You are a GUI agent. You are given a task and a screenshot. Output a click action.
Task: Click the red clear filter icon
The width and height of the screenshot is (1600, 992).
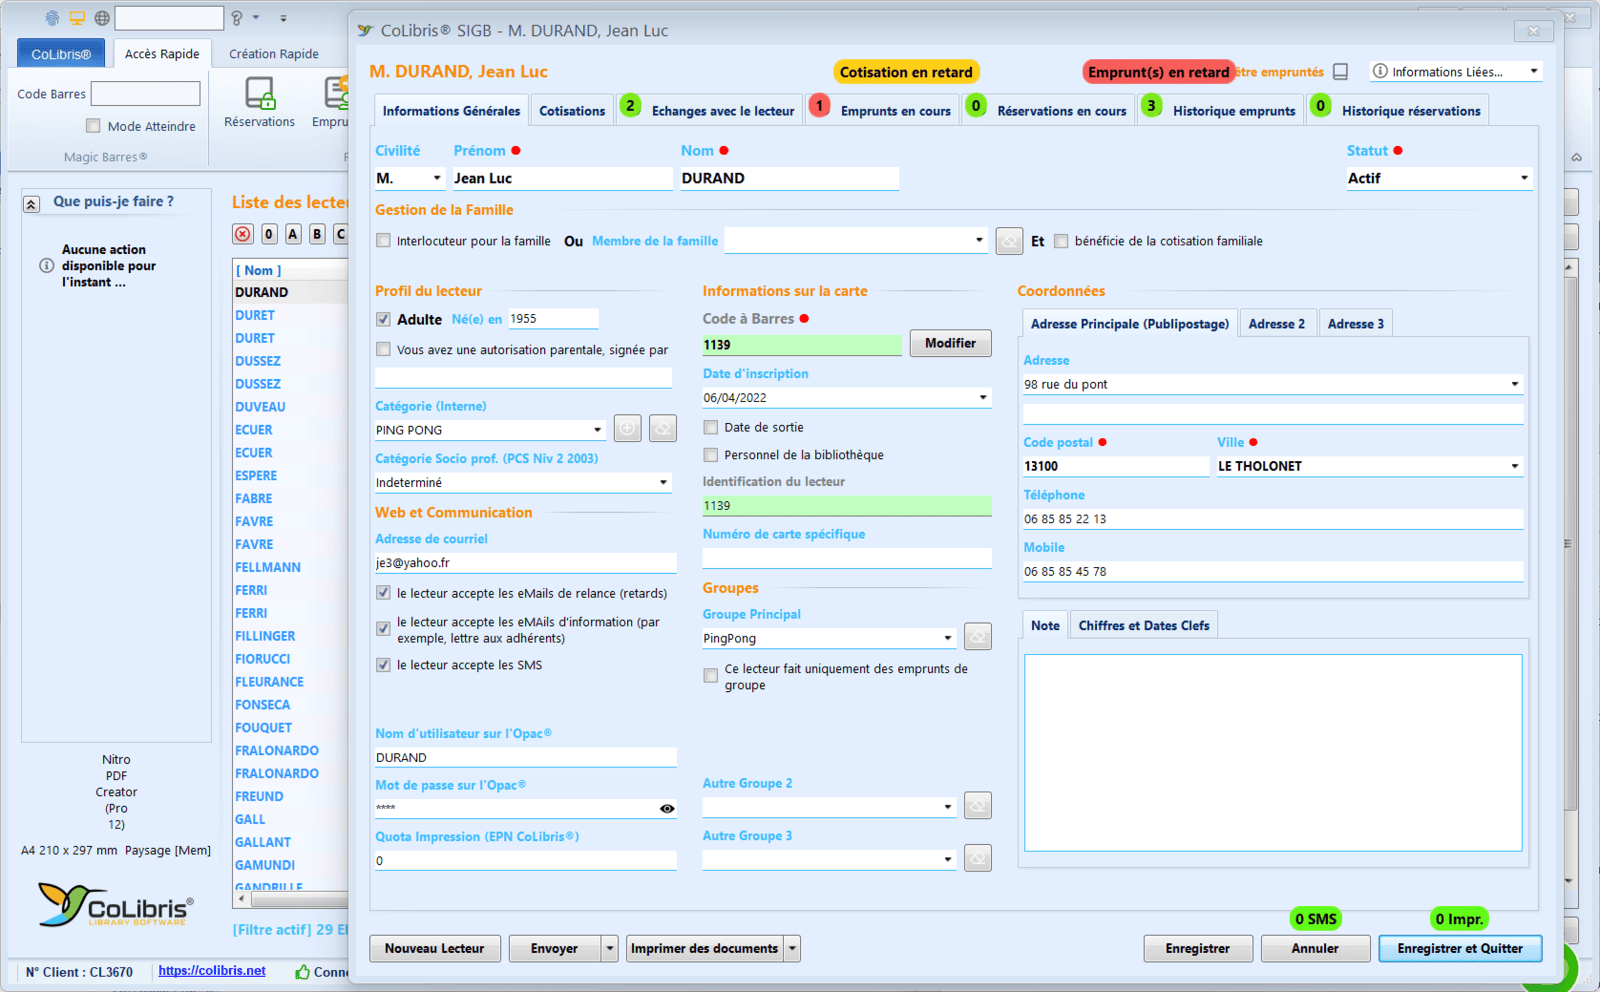(243, 234)
